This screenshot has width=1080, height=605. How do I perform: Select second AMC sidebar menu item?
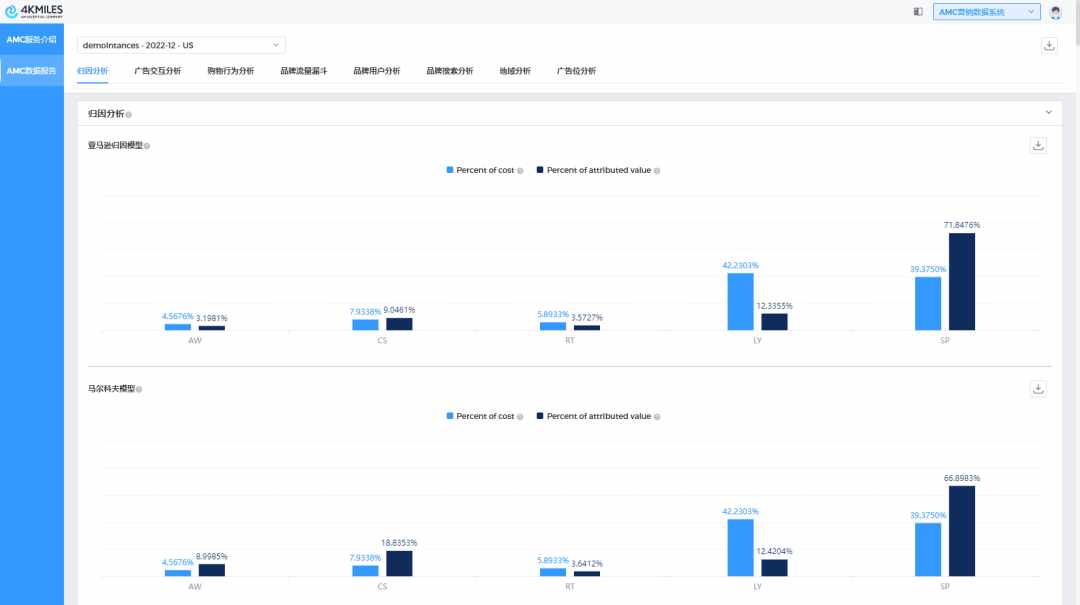pos(32,71)
